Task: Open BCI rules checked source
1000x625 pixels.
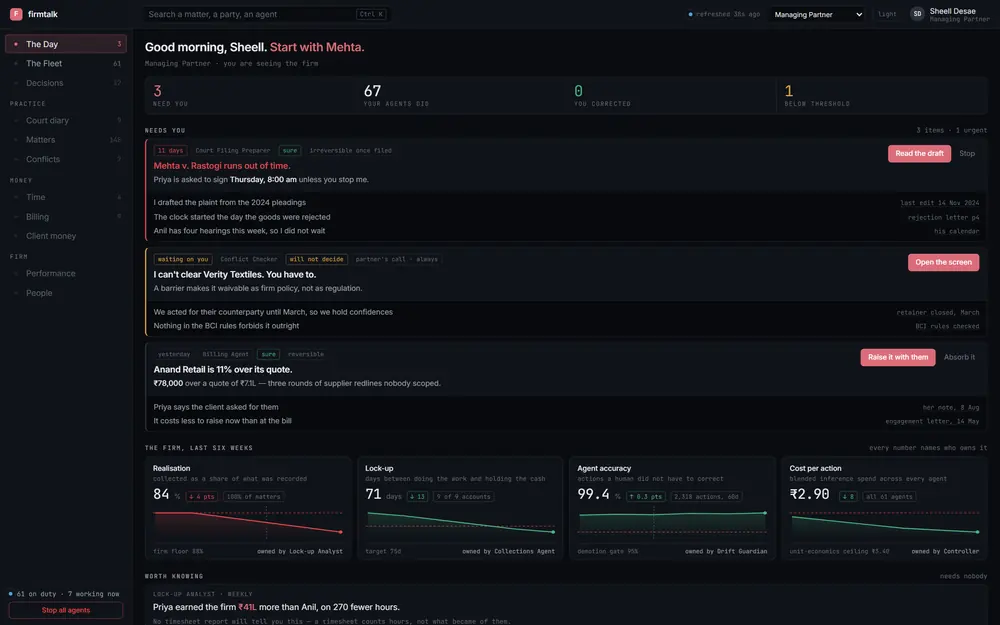Action: pyautogui.click(x=947, y=327)
